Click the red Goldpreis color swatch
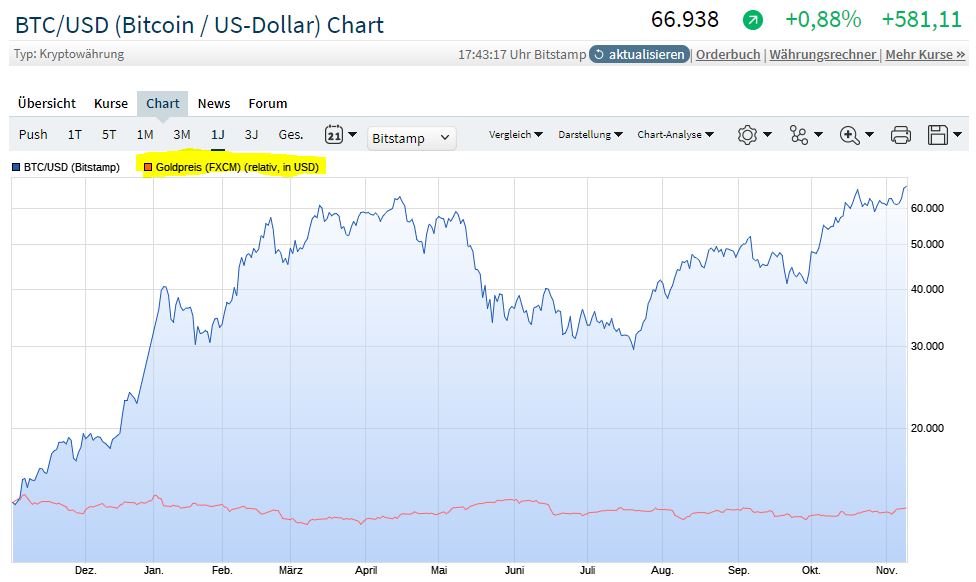Screen dimensions: 976x582 click(149, 167)
